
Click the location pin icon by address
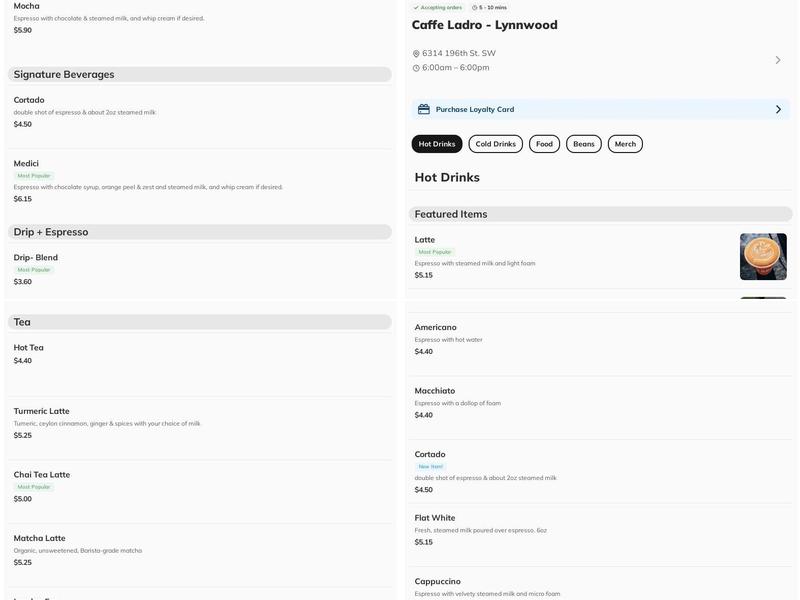[416, 54]
